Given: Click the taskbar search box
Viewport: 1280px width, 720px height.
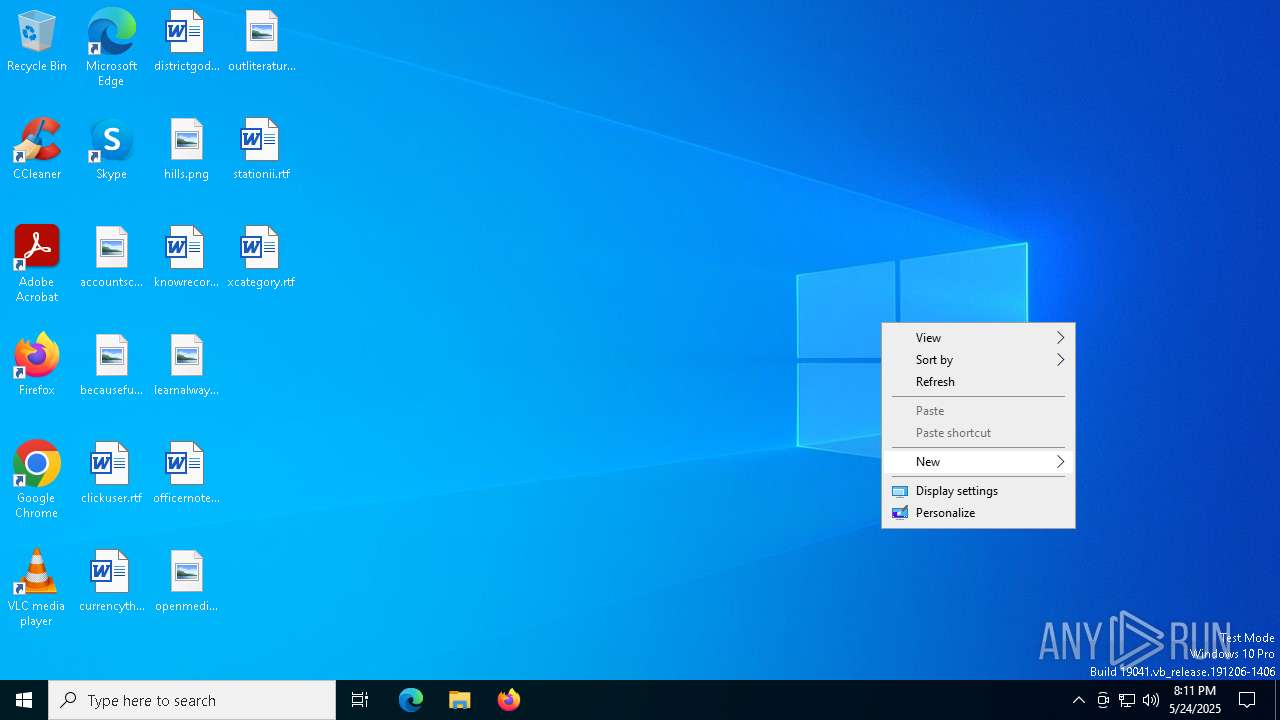Looking at the screenshot, I should tap(192, 700).
